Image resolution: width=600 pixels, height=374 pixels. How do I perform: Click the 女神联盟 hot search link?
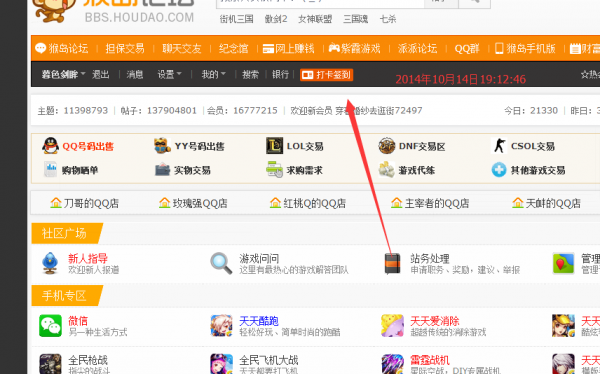point(315,19)
